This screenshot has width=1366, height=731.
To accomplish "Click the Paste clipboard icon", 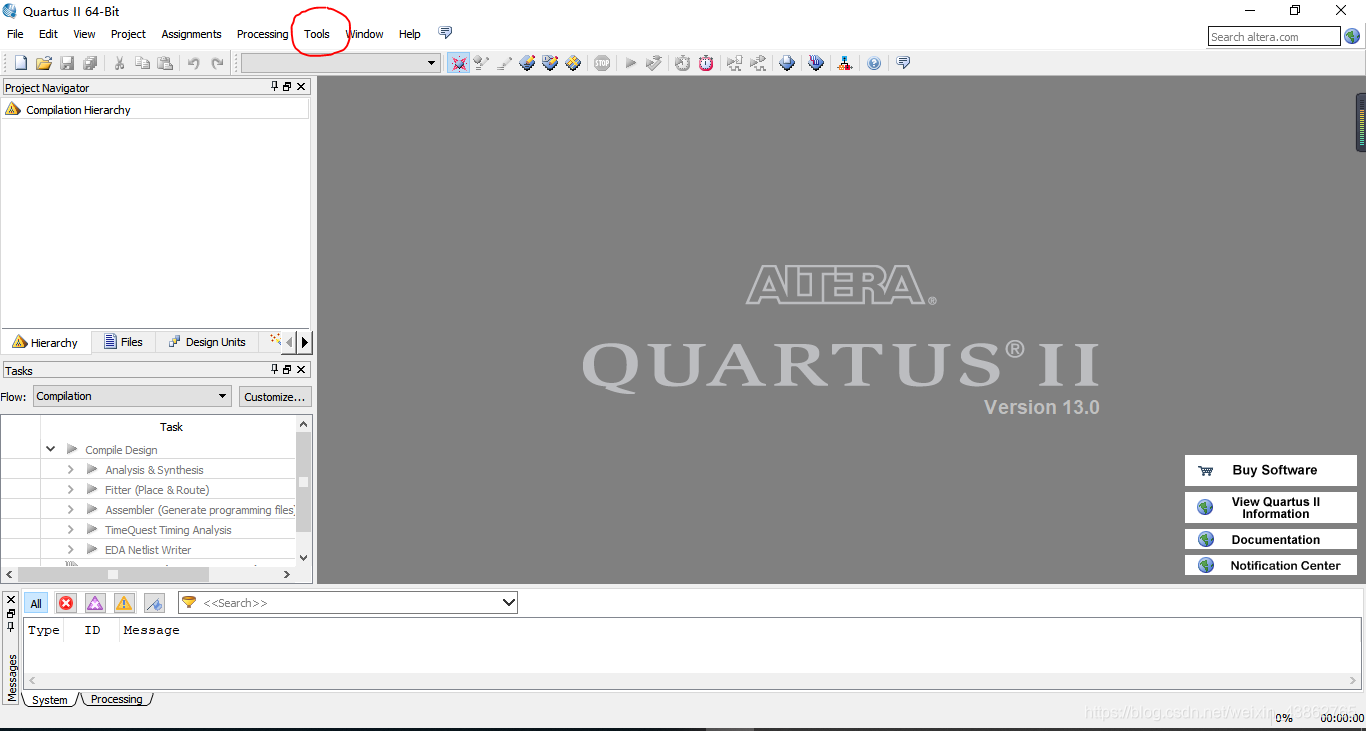I will [165, 63].
